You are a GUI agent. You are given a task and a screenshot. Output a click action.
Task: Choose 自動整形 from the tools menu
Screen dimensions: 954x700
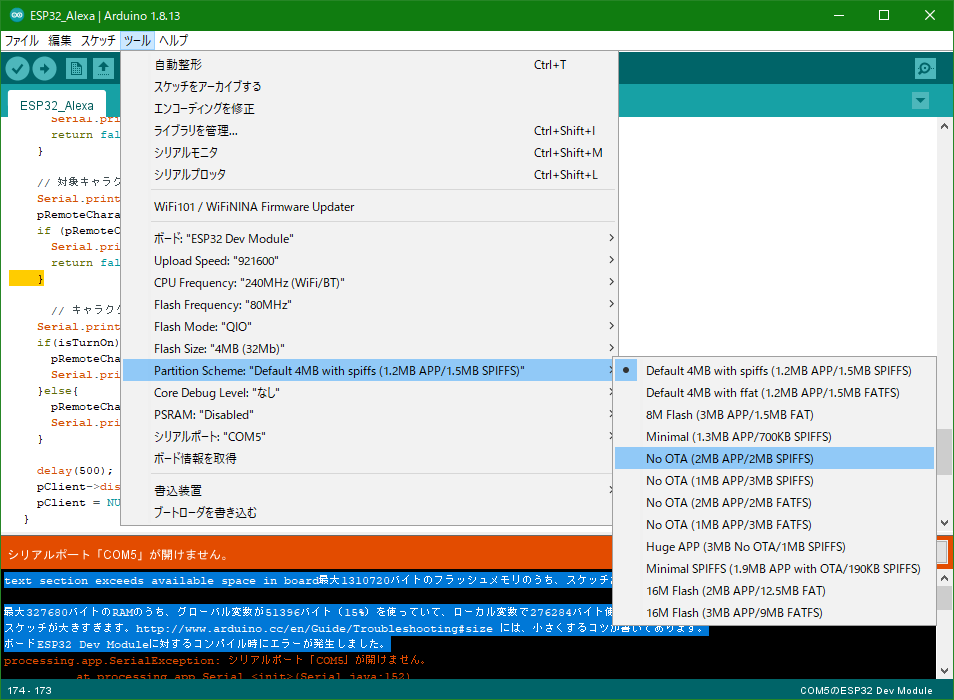370,64
